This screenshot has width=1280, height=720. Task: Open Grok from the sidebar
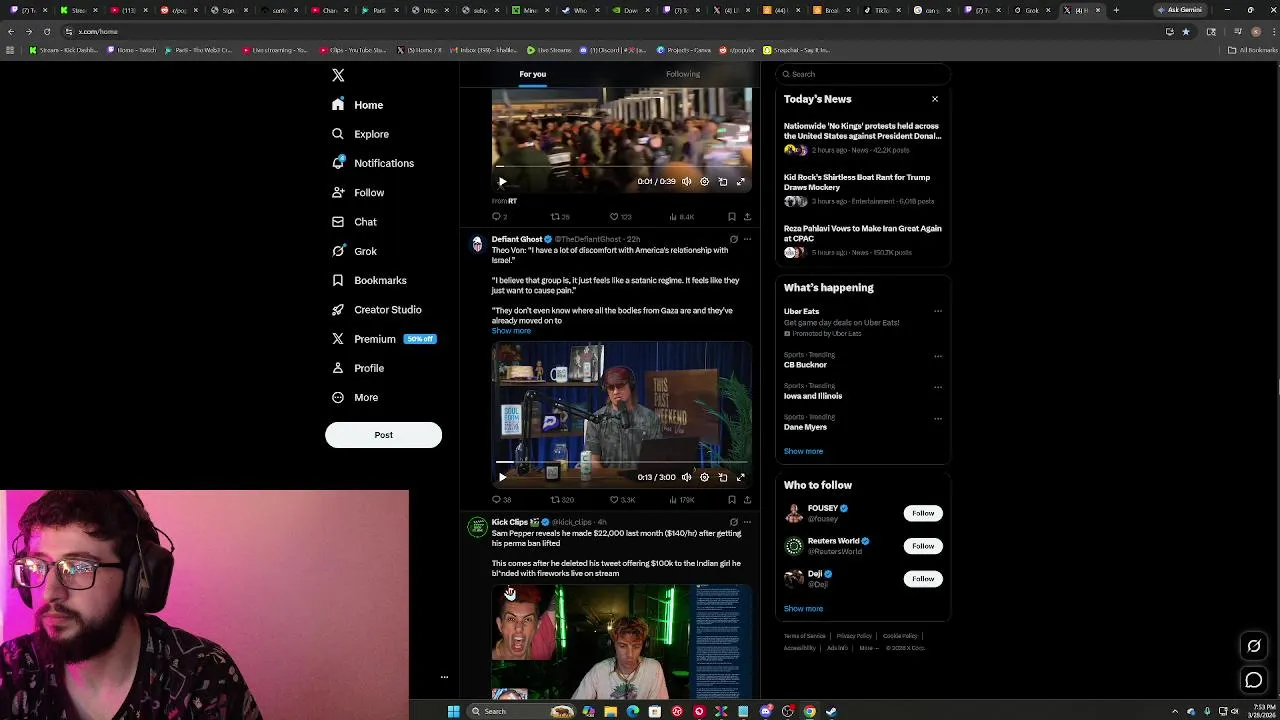click(355, 251)
